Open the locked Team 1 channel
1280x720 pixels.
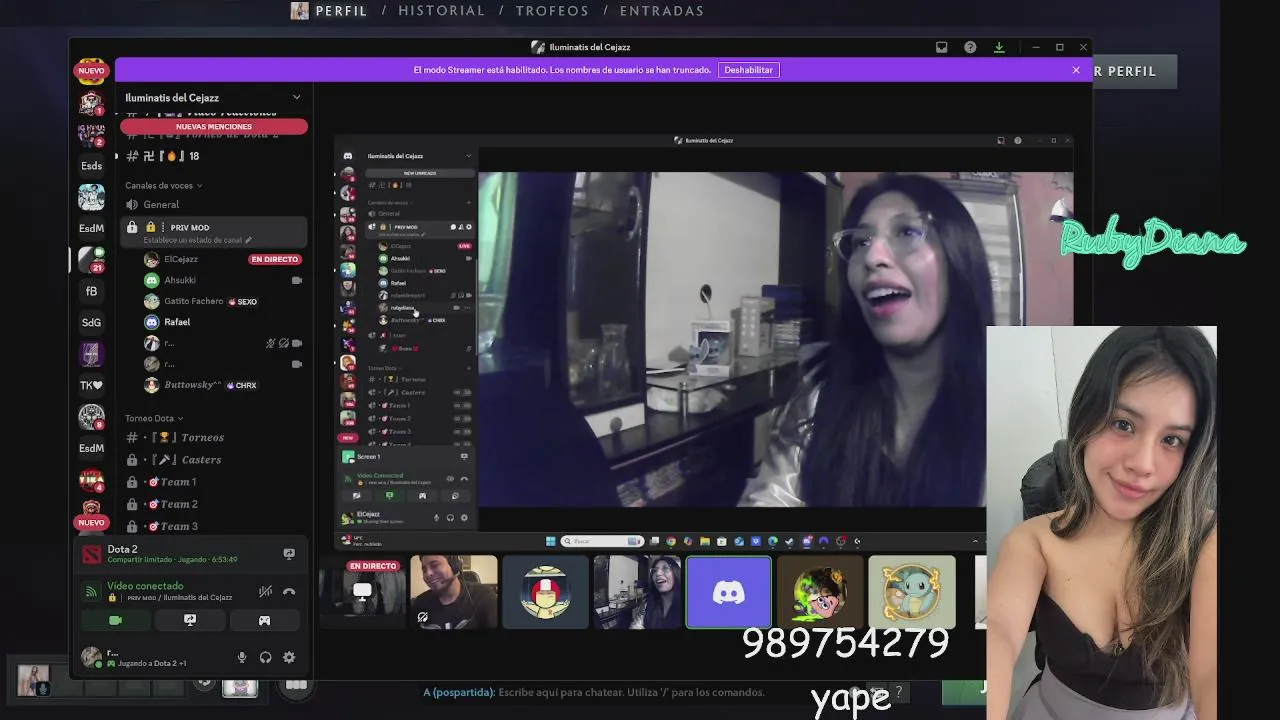point(212,482)
